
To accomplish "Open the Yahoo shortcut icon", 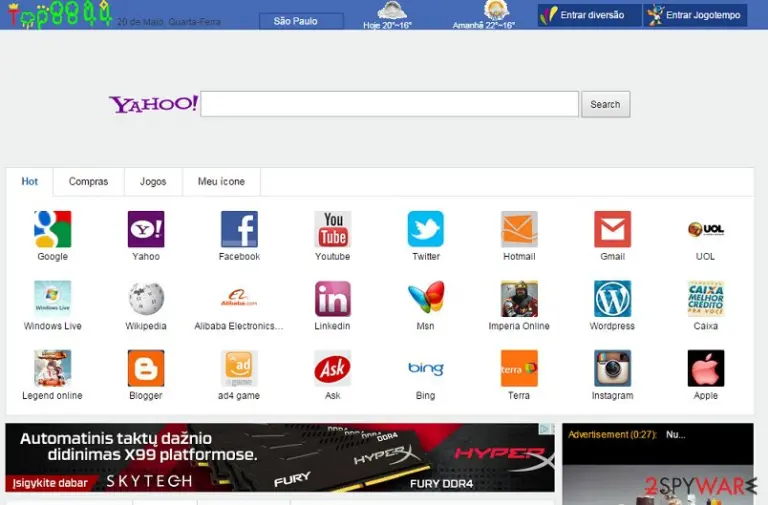I will click(146, 229).
